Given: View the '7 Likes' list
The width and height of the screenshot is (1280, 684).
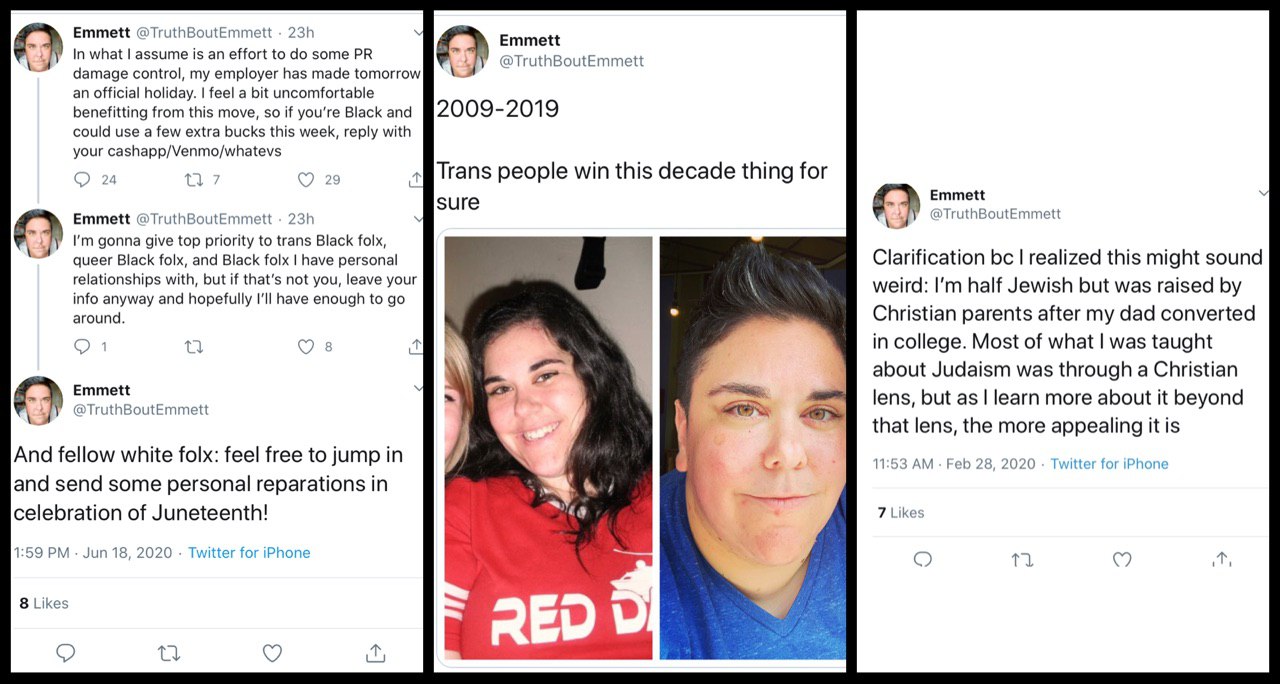Looking at the screenshot, I should pyautogui.click(x=901, y=513).
